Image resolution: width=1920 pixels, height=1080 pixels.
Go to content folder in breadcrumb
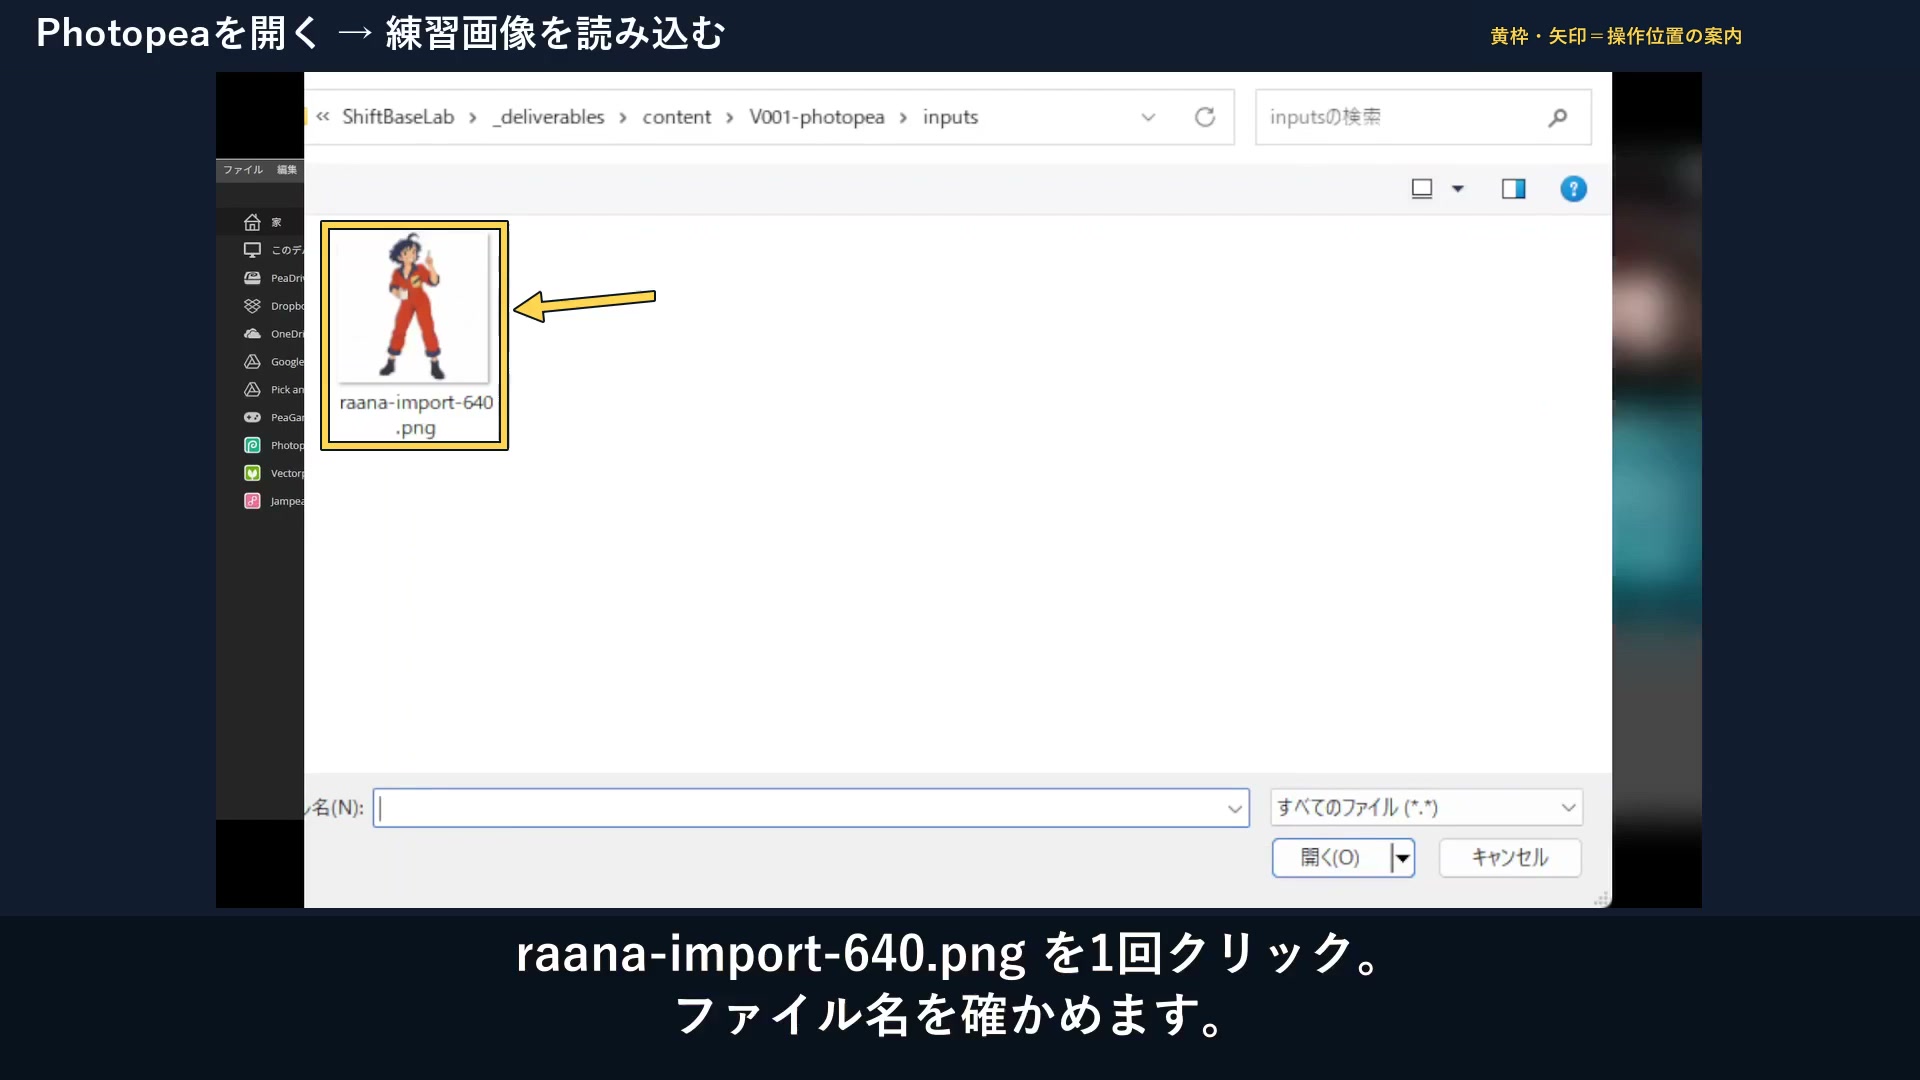[x=677, y=117]
